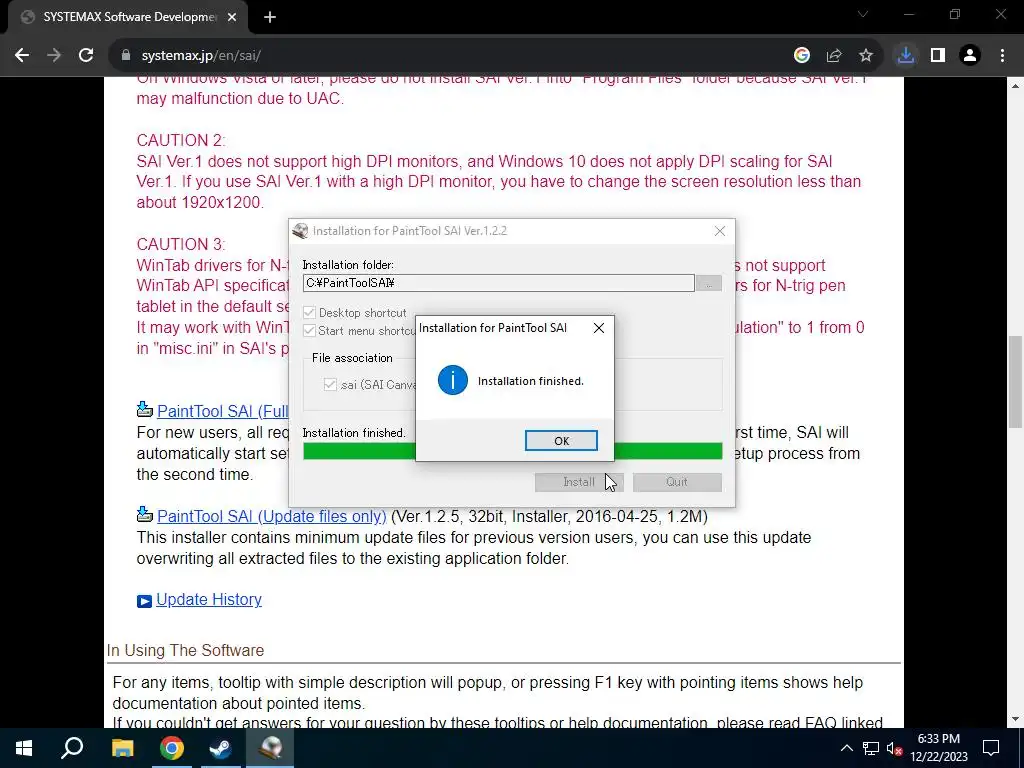
Task: Click the Chrome taskbar icon
Action: 172,748
